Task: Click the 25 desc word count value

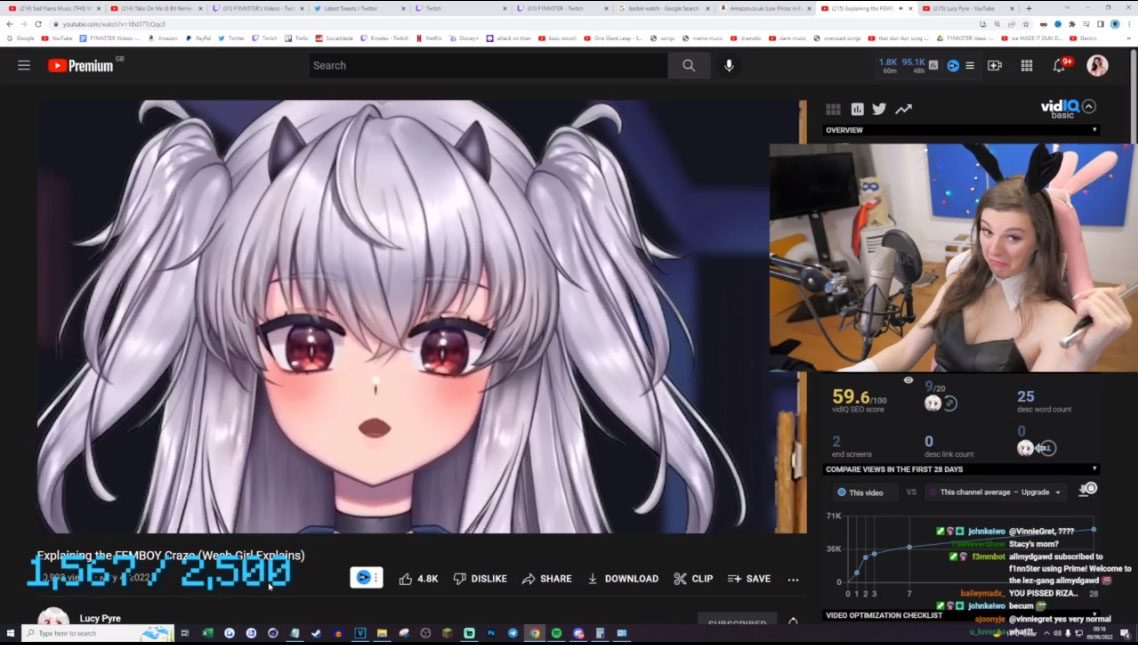Action: click(x=1026, y=396)
